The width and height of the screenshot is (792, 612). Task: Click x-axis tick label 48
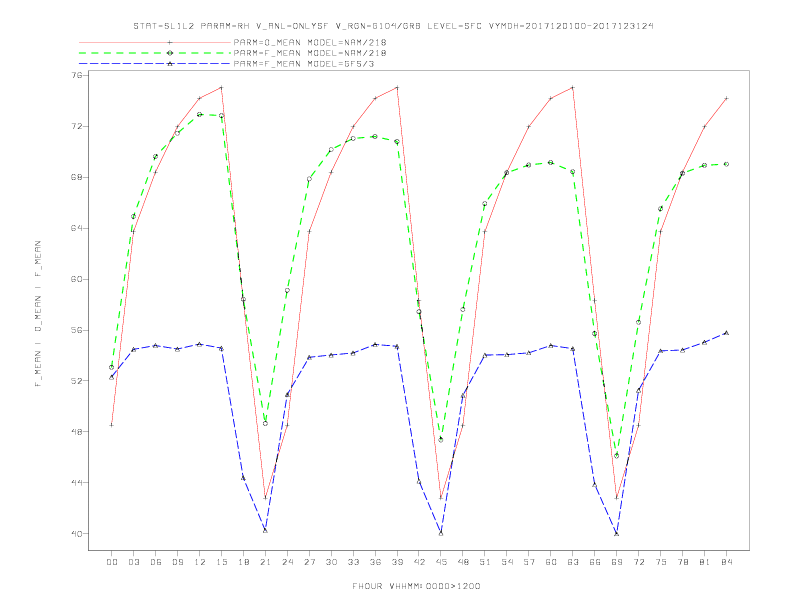[463, 562]
